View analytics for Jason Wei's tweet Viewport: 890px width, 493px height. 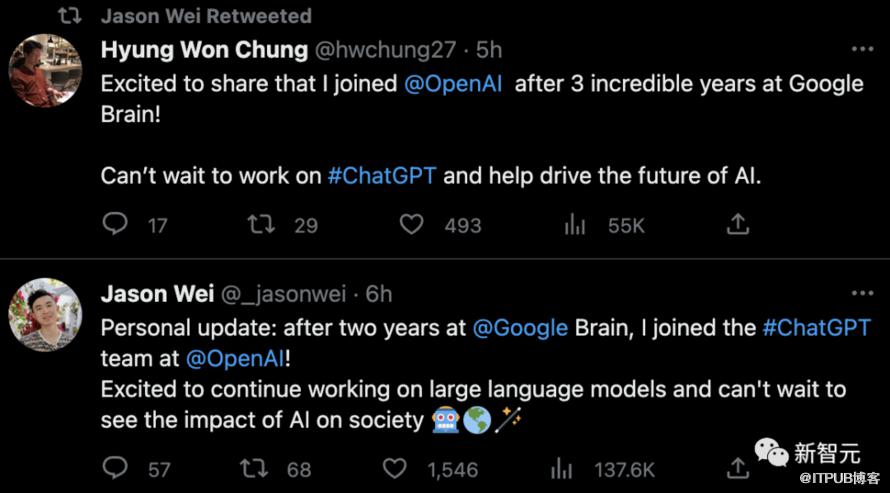point(561,469)
